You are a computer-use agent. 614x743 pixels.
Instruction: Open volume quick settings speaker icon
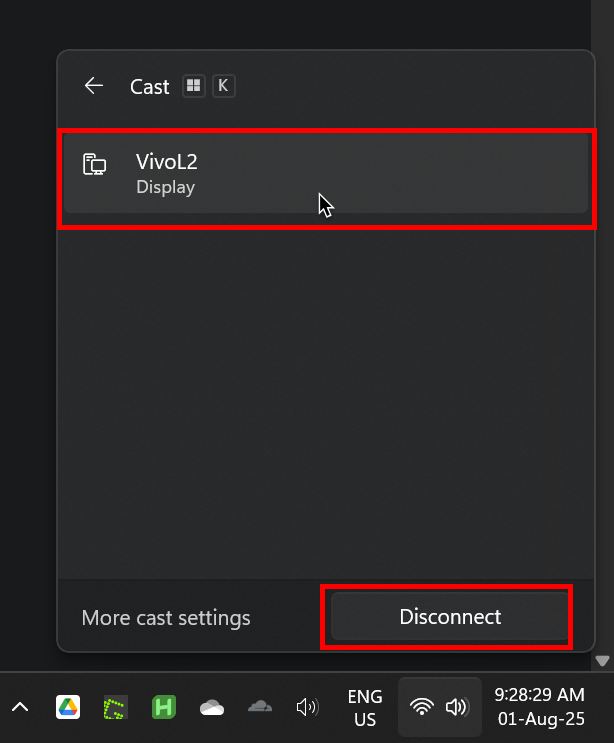[x=458, y=707]
